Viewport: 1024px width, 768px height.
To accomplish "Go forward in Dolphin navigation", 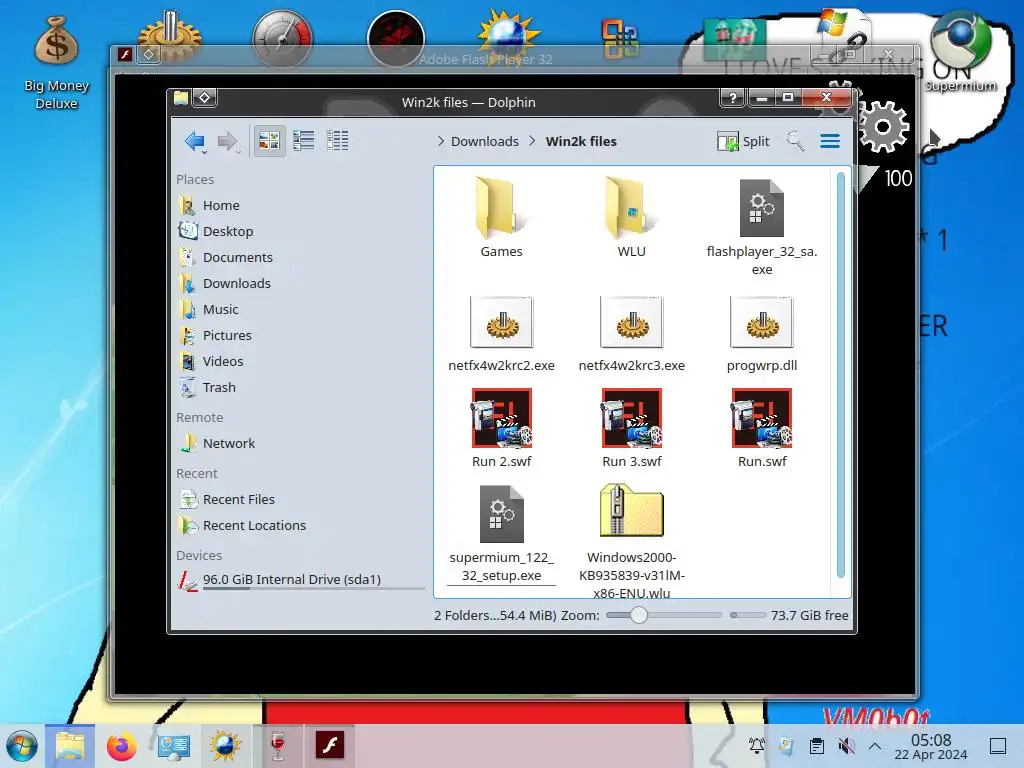I will (x=227, y=141).
